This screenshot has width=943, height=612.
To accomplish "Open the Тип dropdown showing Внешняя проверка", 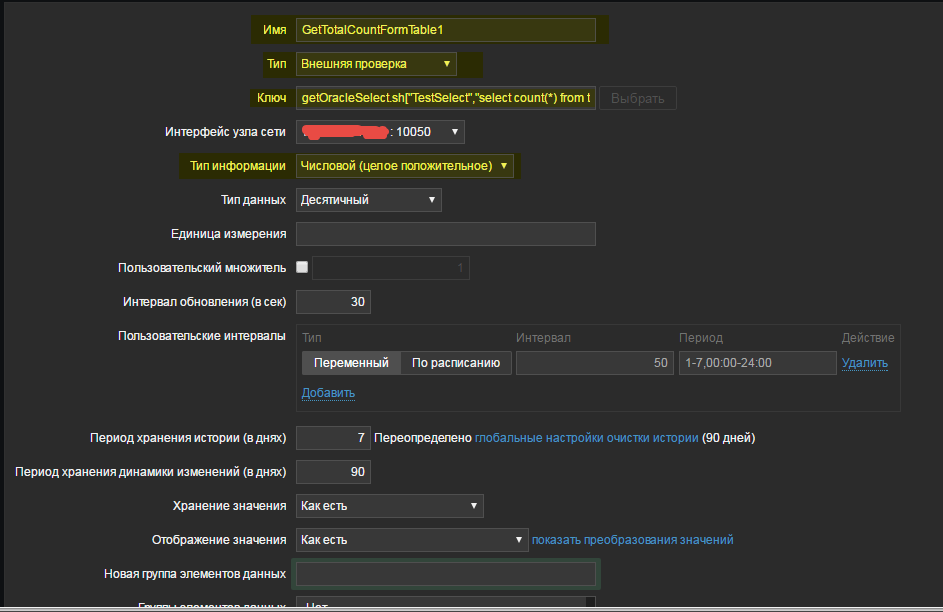I will (x=376, y=64).
